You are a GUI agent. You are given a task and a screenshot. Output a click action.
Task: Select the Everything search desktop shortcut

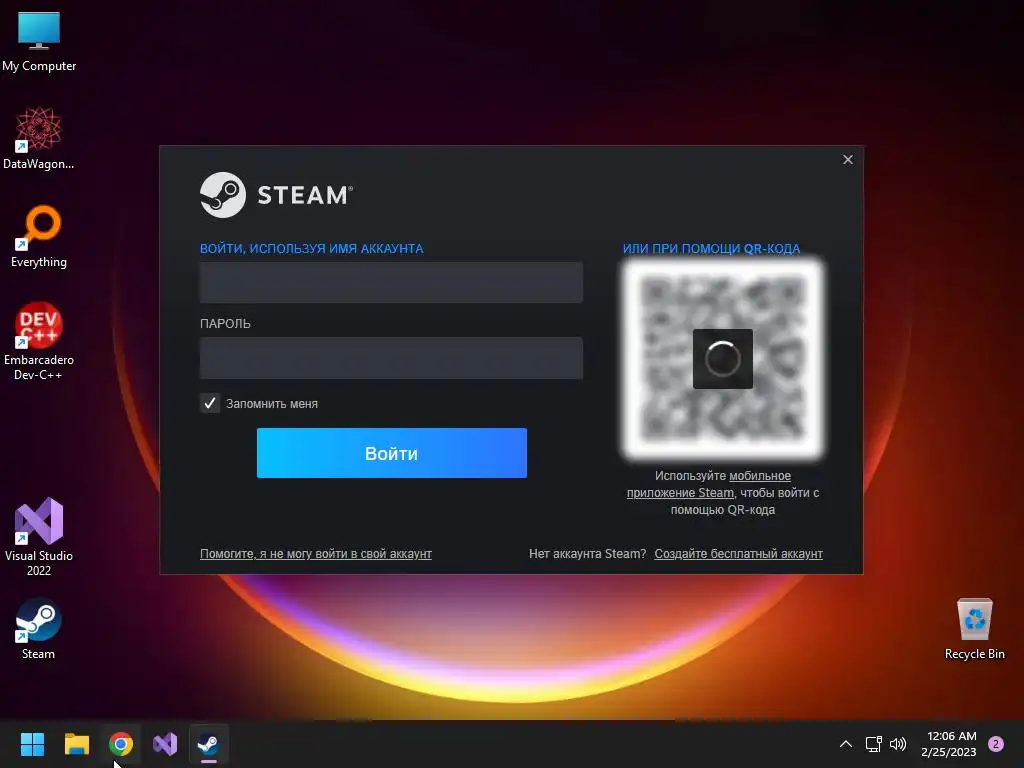[x=39, y=236]
